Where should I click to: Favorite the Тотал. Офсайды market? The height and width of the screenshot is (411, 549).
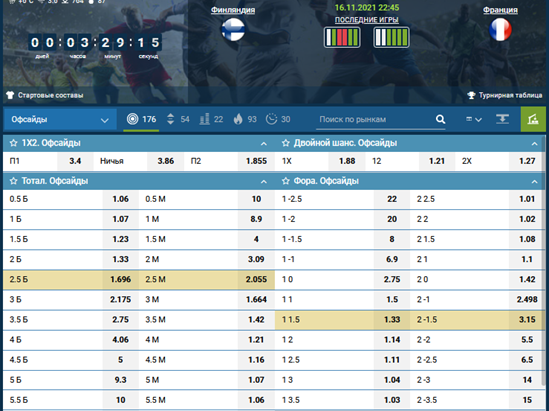pyautogui.click(x=13, y=181)
